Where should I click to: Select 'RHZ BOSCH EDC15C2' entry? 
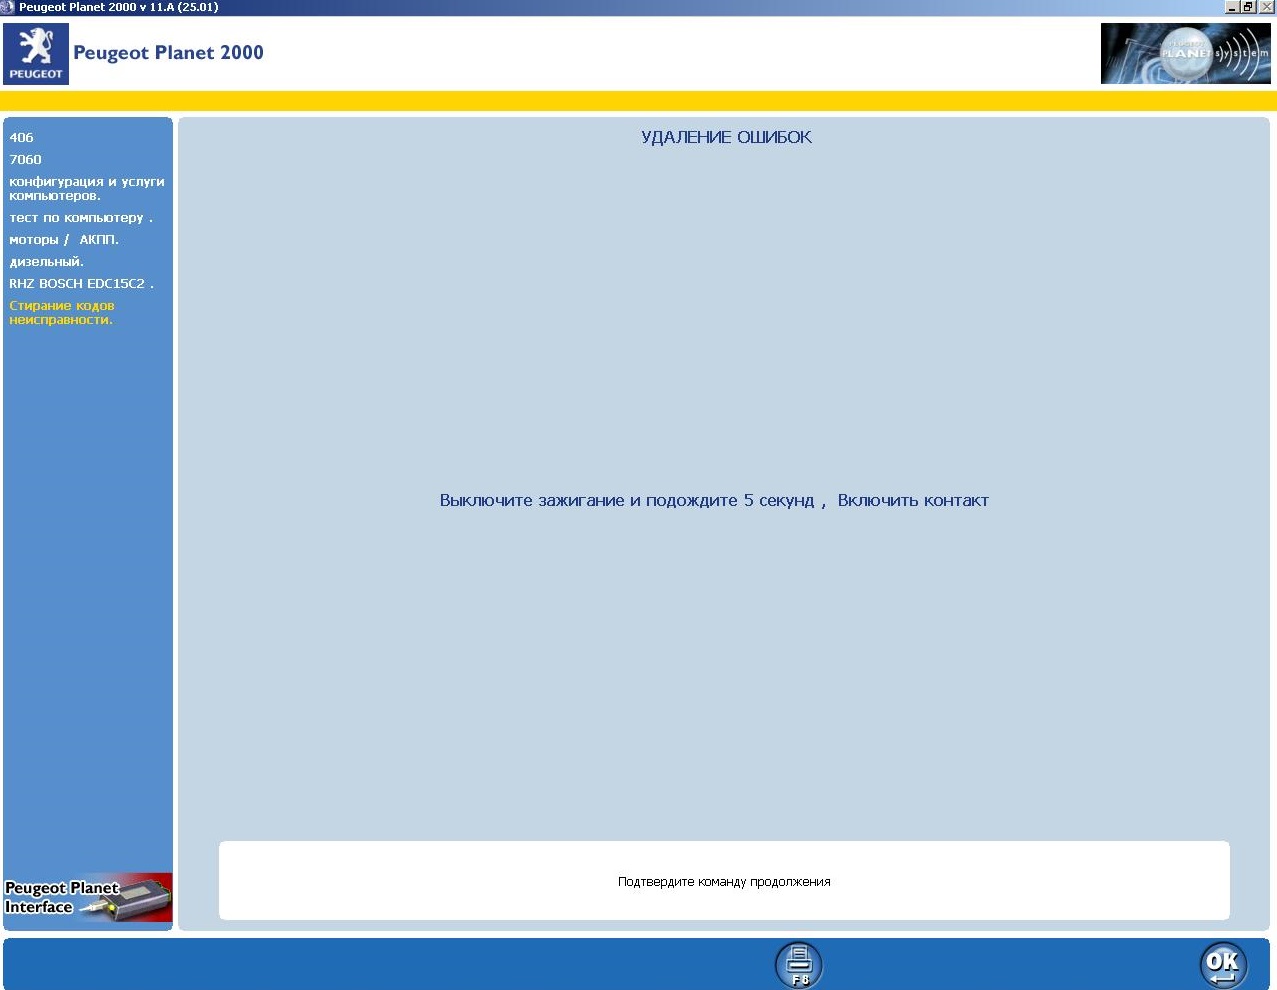pyautogui.click(x=81, y=284)
